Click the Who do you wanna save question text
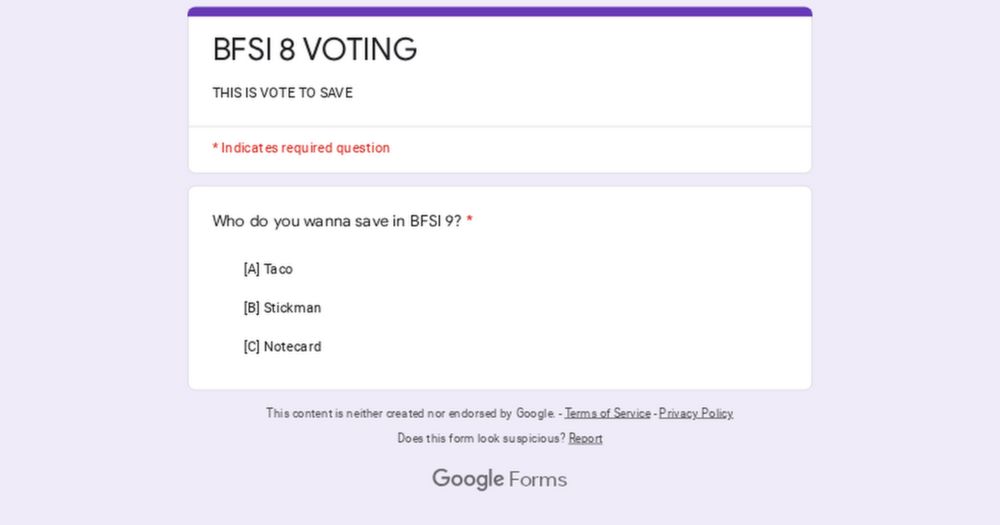 337,221
